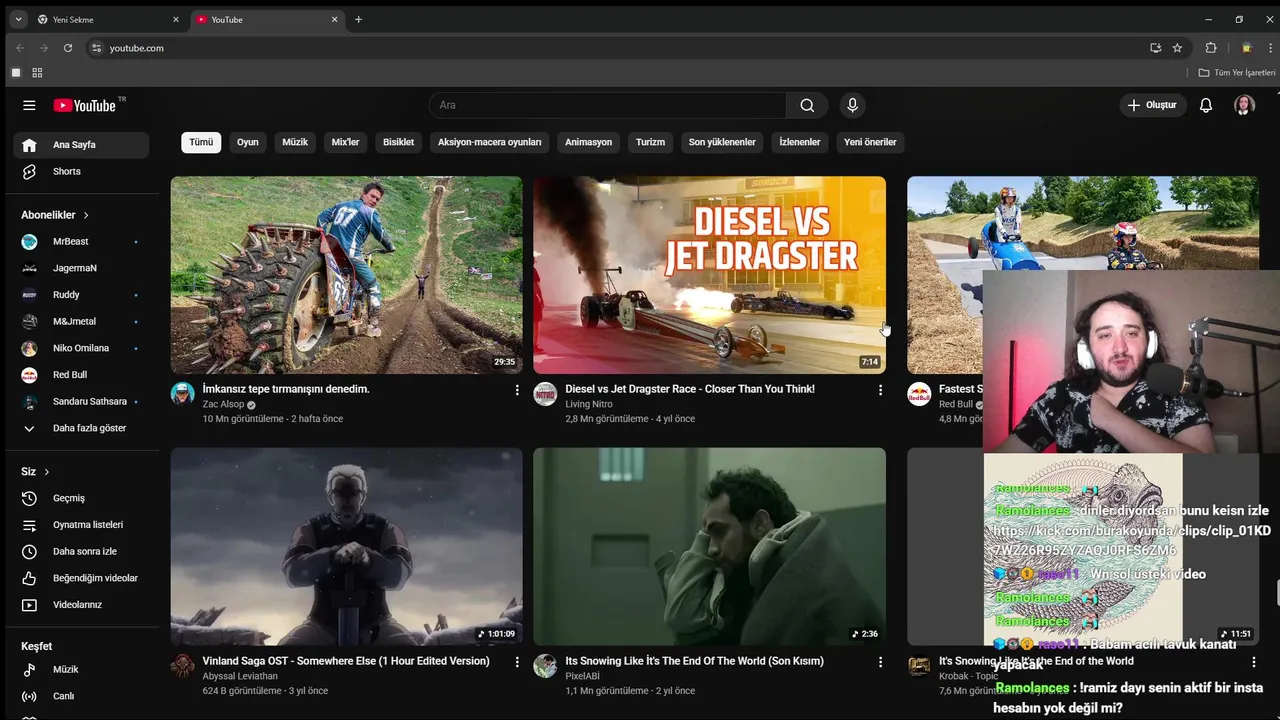Open Canlı live section
Screen dimensions: 1280x720
[81, 696]
